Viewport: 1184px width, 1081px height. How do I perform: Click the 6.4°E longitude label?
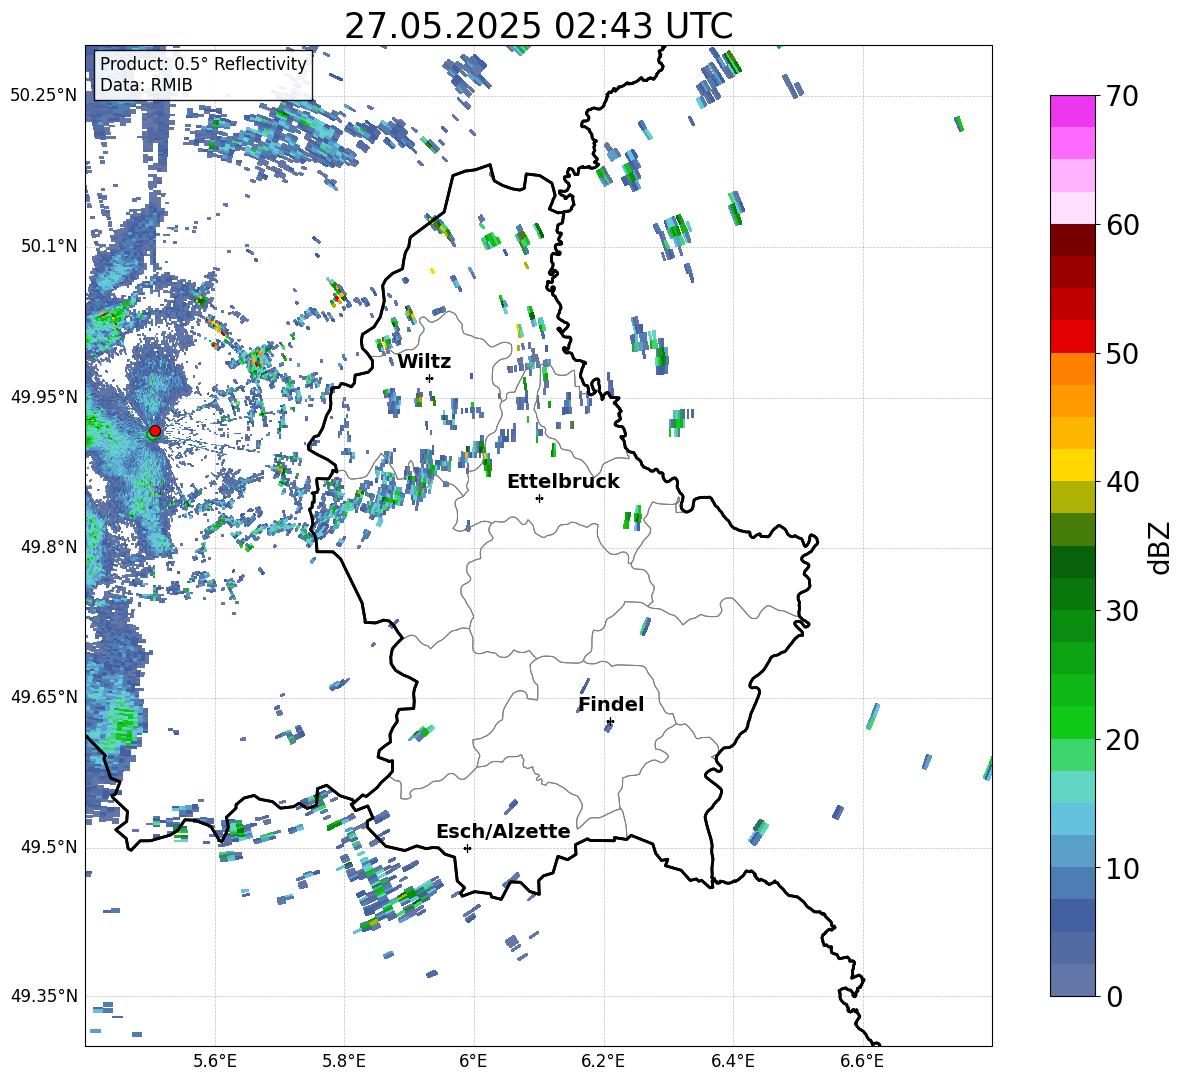[733, 1061]
